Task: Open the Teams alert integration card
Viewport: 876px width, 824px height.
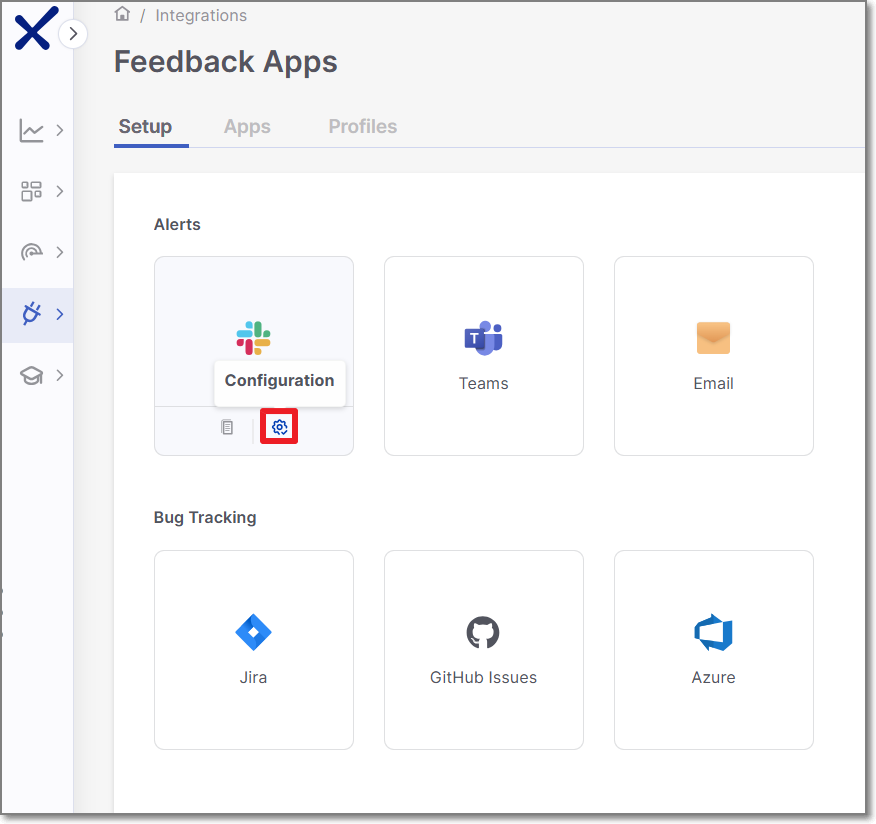Action: (484, 355)
